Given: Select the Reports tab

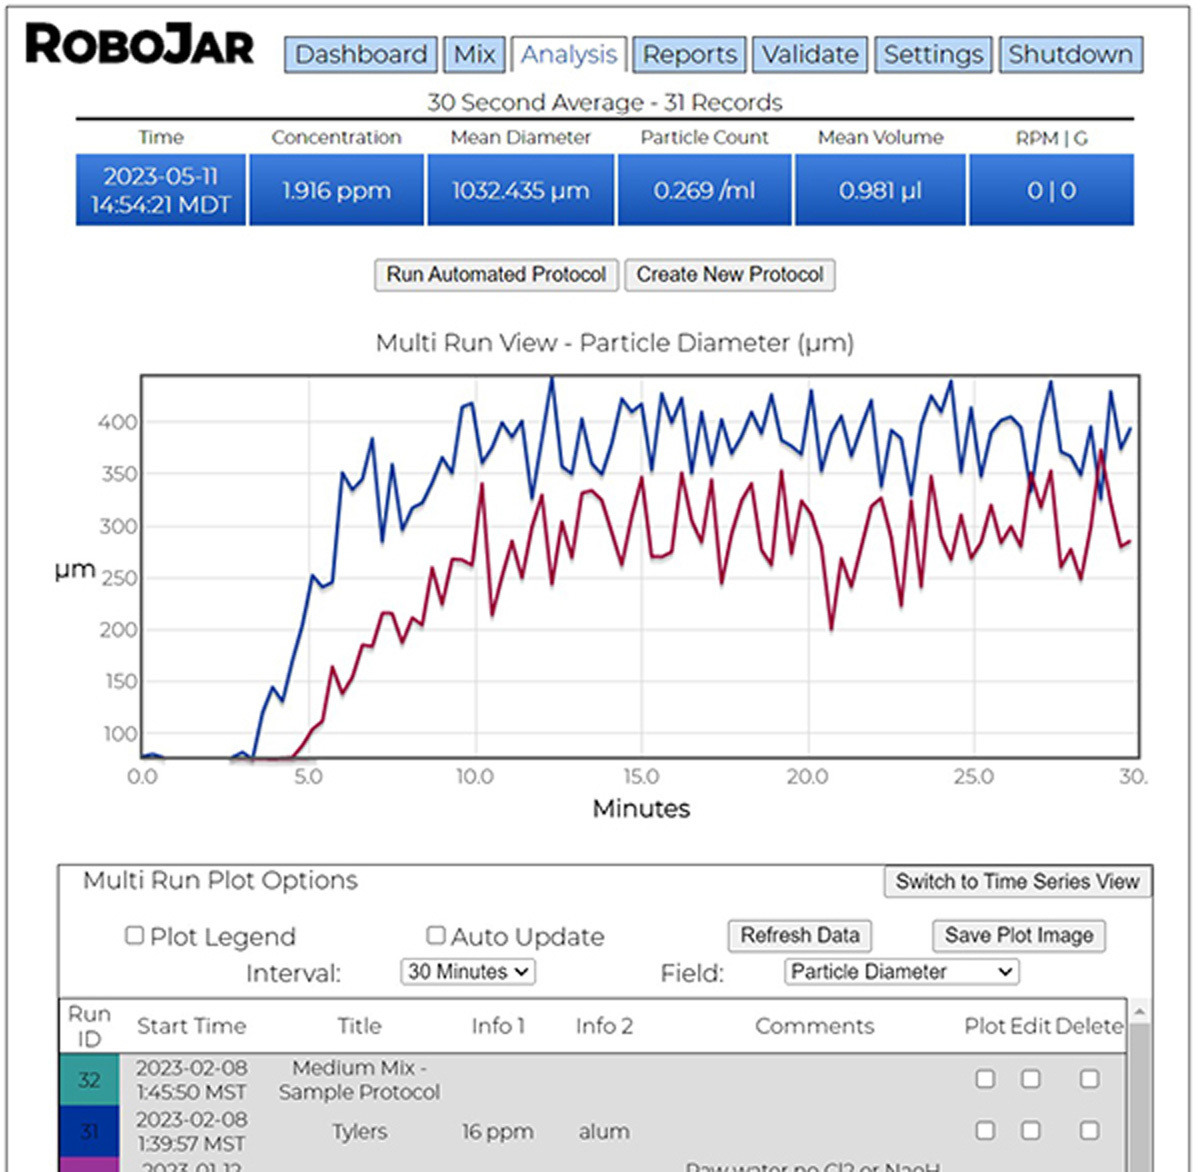Looking at the screenshot, I should point(688,55).
